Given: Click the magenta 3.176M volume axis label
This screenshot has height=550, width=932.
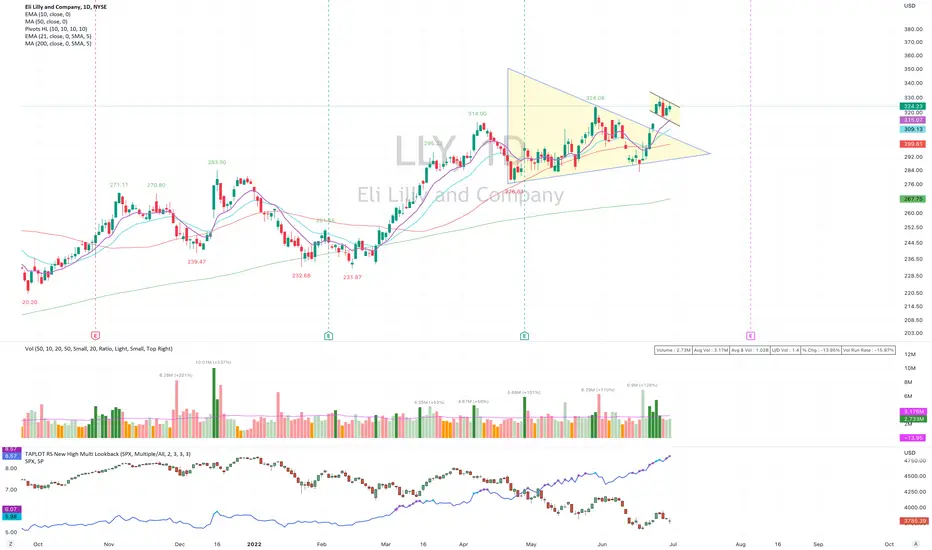Looking at the screenshot, I should point(914,411).
